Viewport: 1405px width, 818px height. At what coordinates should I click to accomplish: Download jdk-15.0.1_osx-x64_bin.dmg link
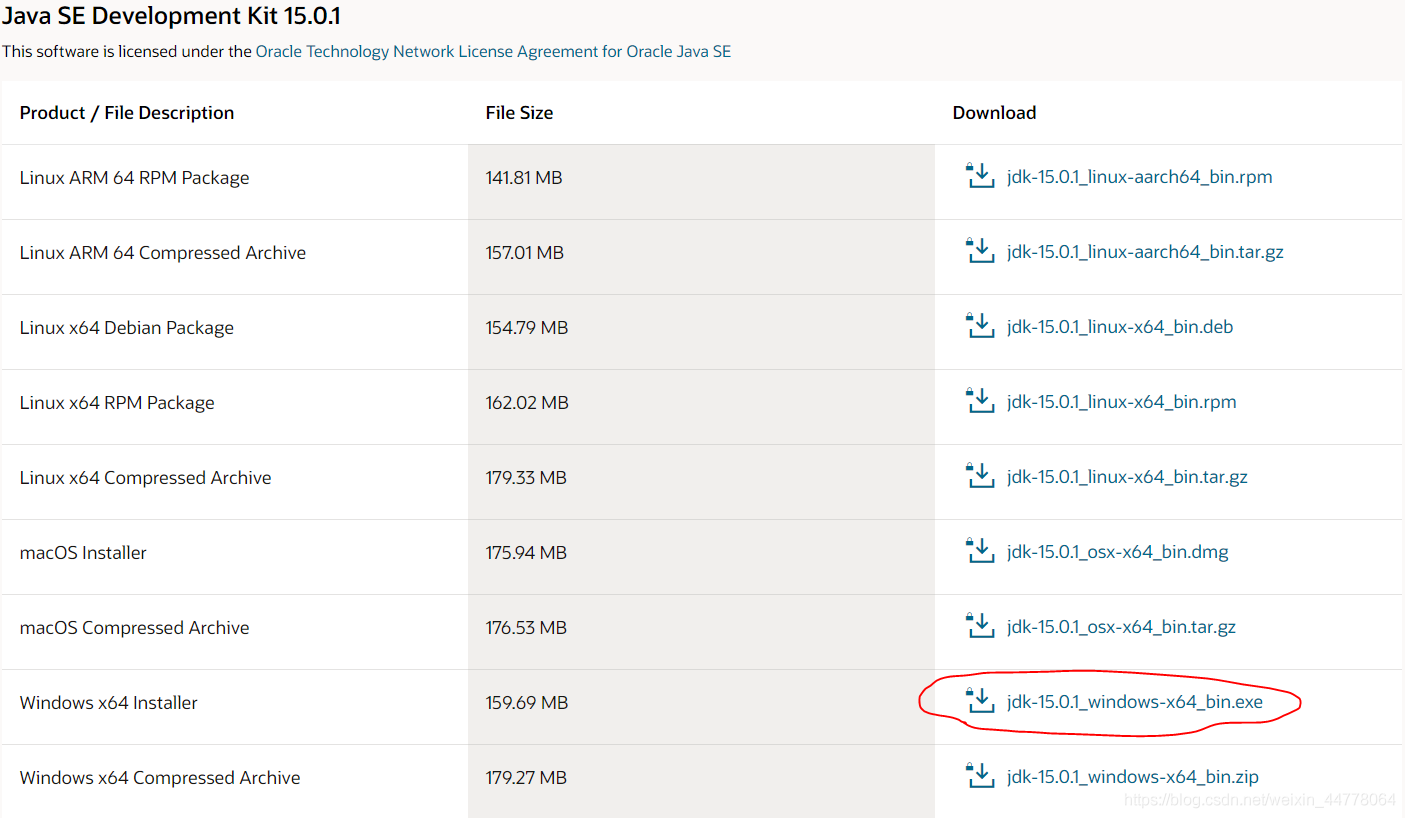[x=1118, y=552]
